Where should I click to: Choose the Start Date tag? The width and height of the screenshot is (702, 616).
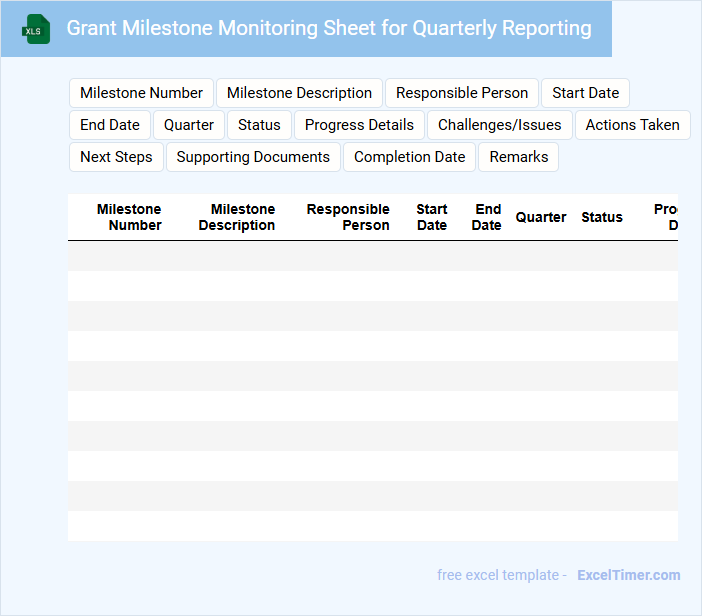pos(585,93)
